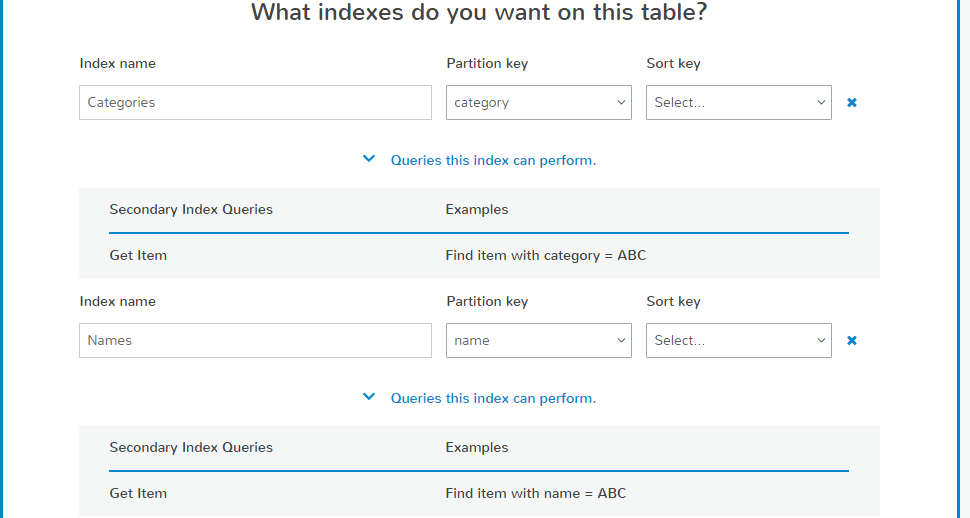Focus the Categories index name field
970x518 pixels.
[255, 103]
